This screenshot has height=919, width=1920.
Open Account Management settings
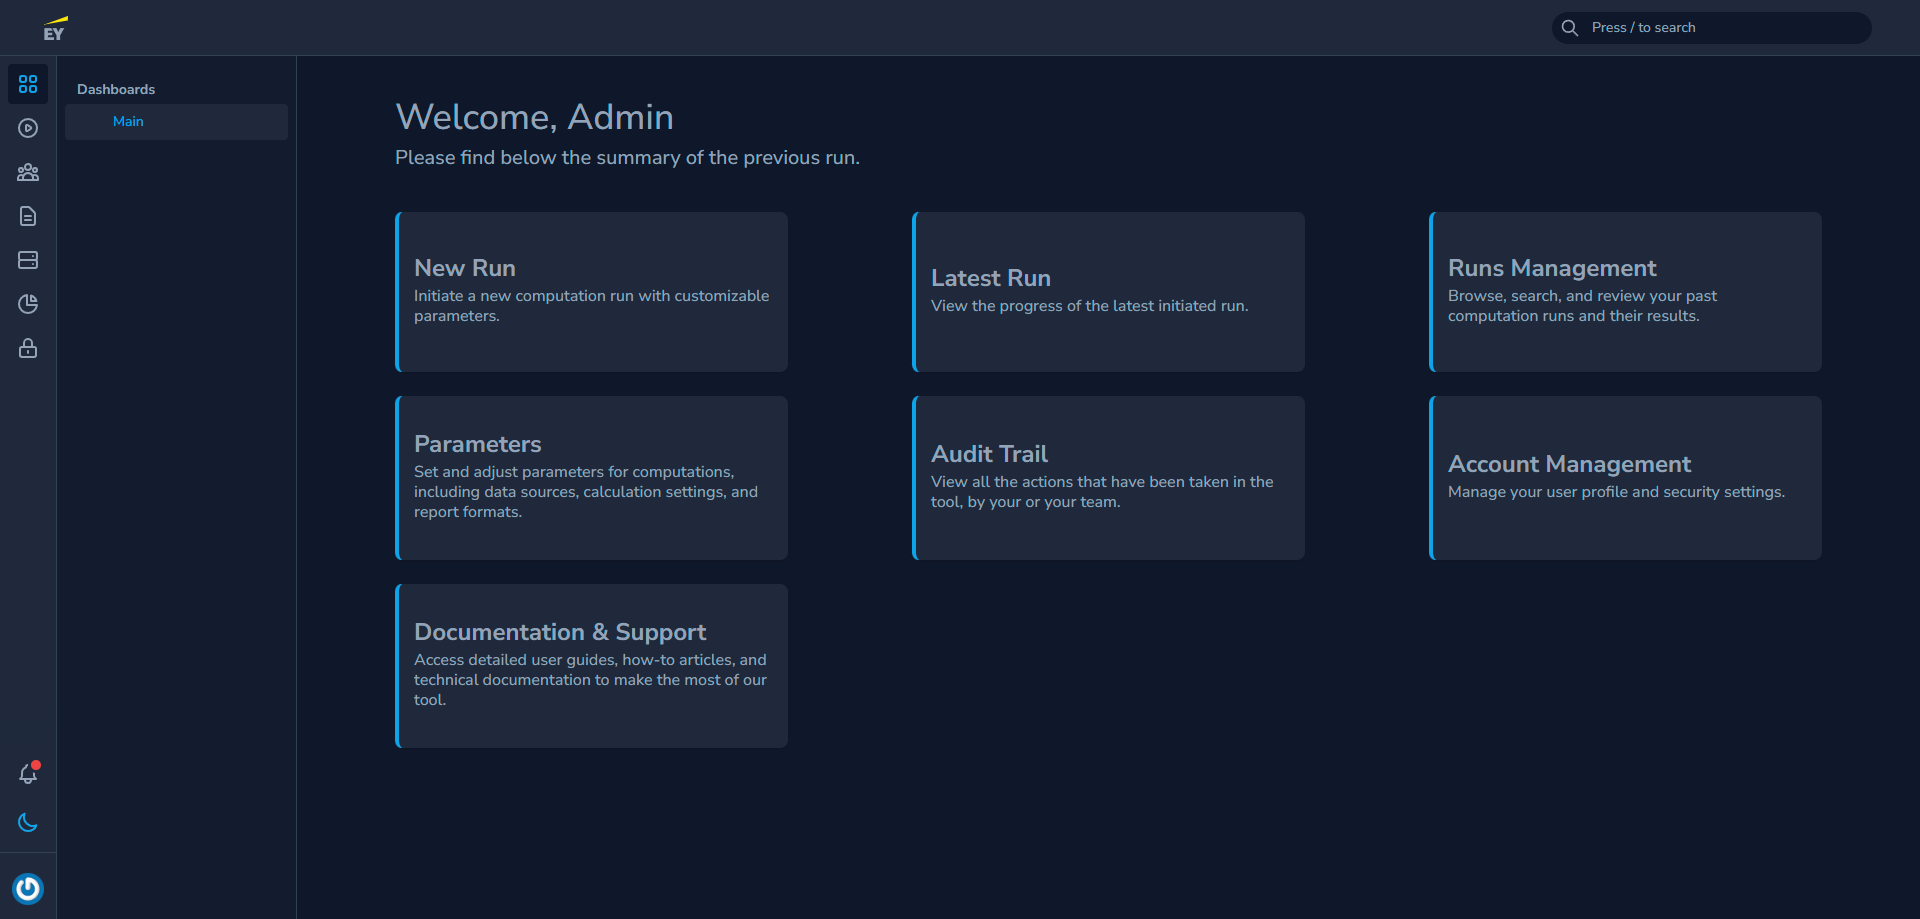pos(1624,477)
